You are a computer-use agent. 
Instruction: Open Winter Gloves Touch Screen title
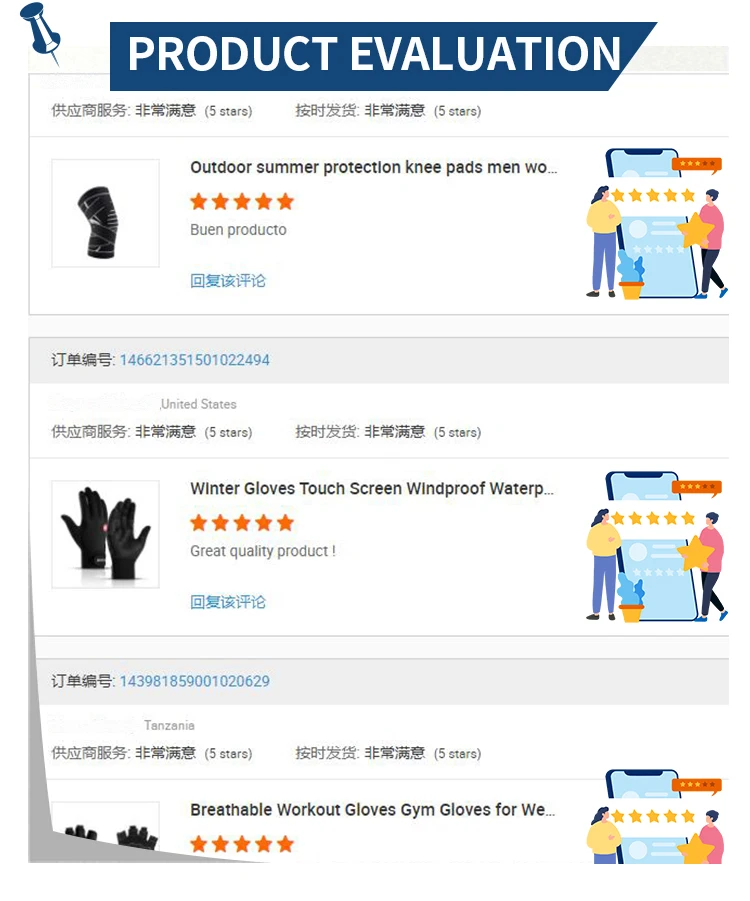372,488
